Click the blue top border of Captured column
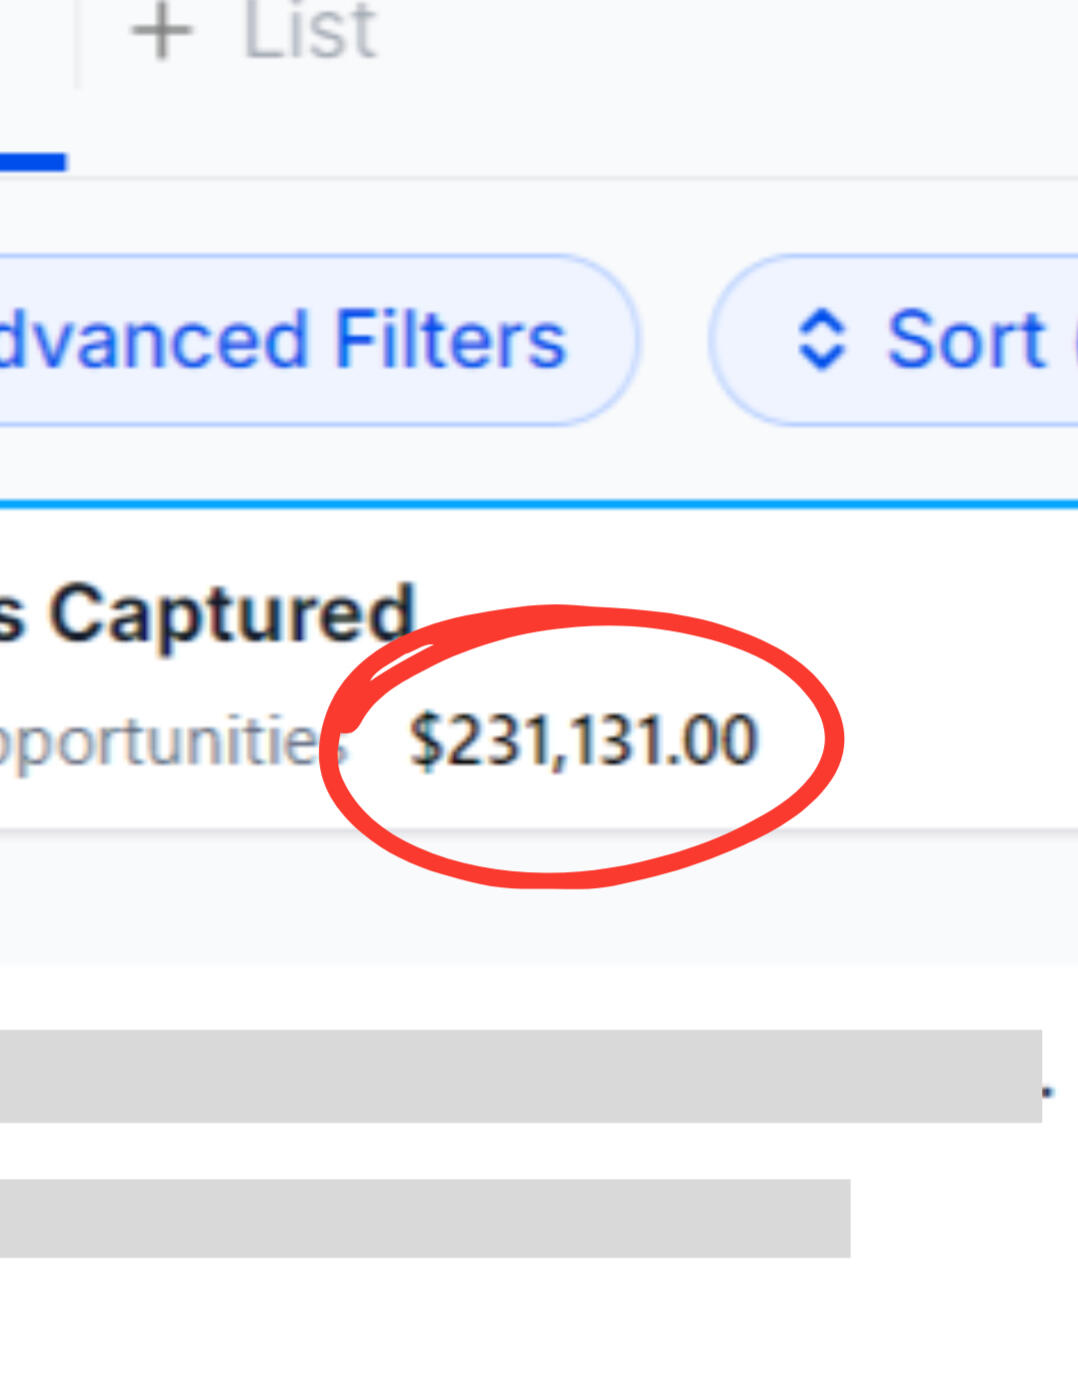1078x1387 pixels. [540, 504]
